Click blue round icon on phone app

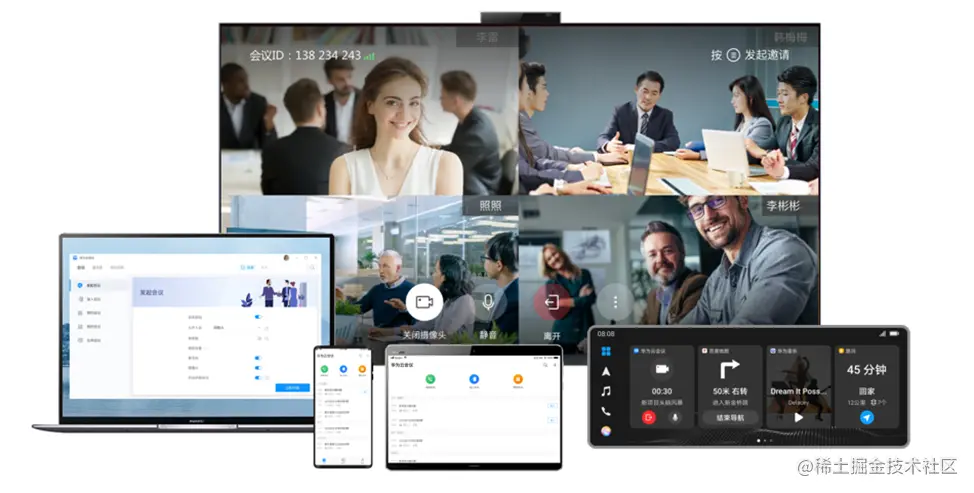pos(343,369)
